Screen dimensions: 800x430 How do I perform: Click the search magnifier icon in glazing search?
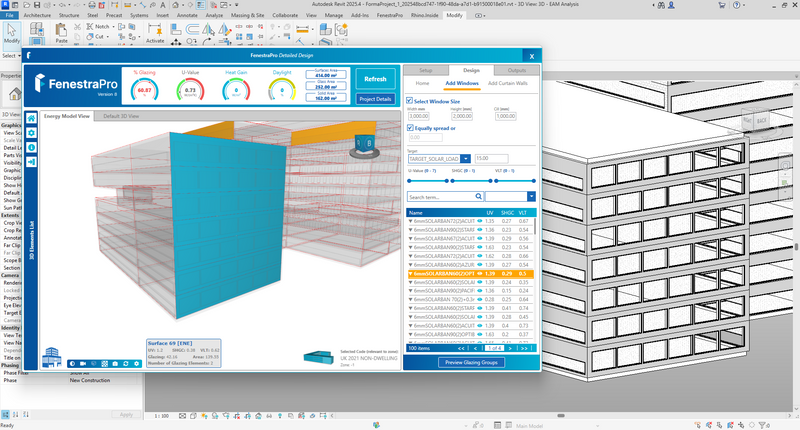(479, 196)
